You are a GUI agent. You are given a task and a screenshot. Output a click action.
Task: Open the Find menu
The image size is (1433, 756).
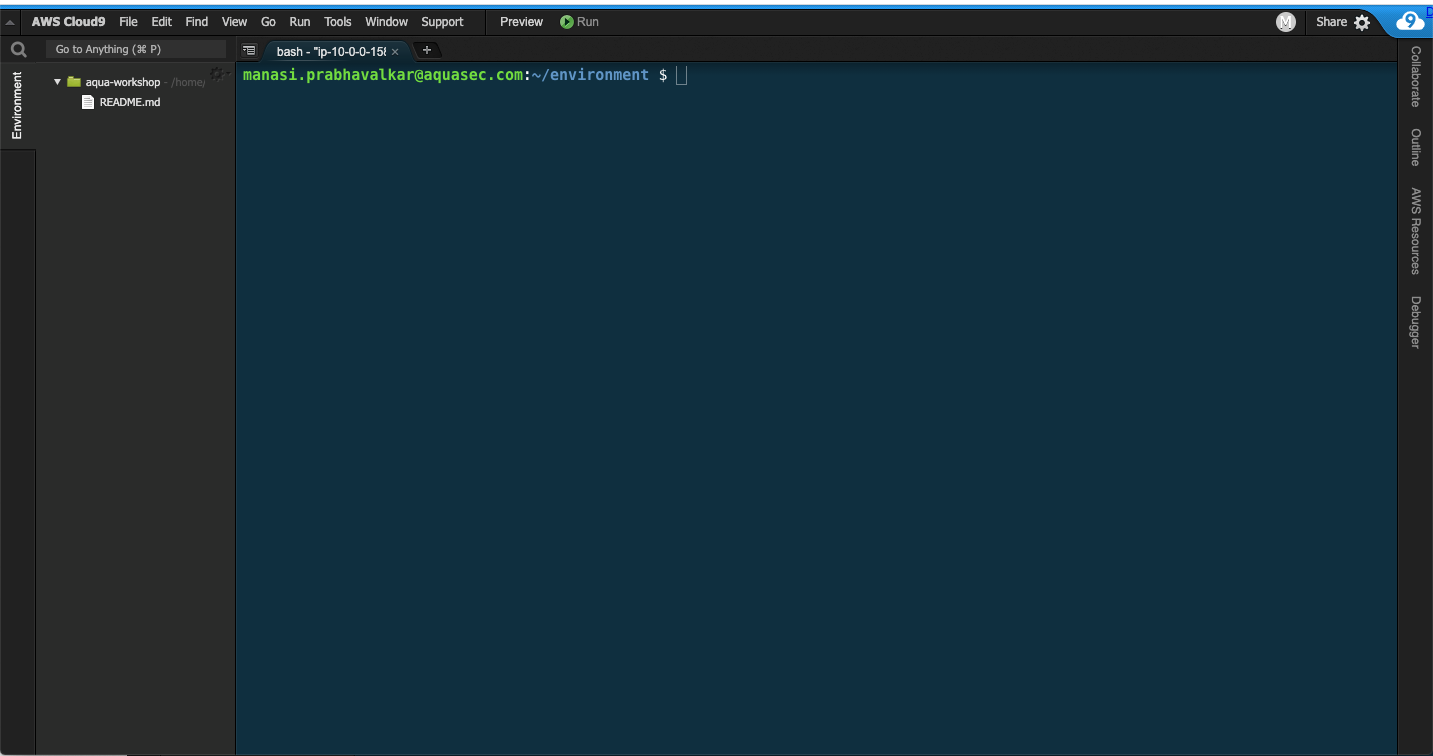[x=197, y=22]
